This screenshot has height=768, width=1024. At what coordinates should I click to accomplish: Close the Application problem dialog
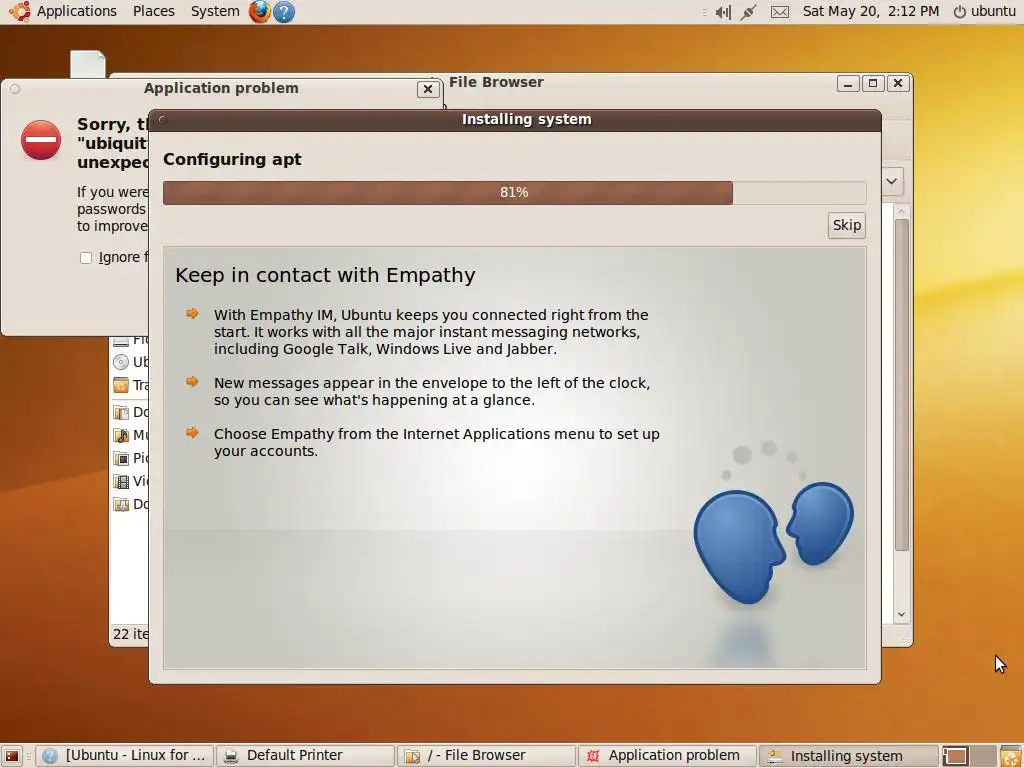click(x=428, y=89)
